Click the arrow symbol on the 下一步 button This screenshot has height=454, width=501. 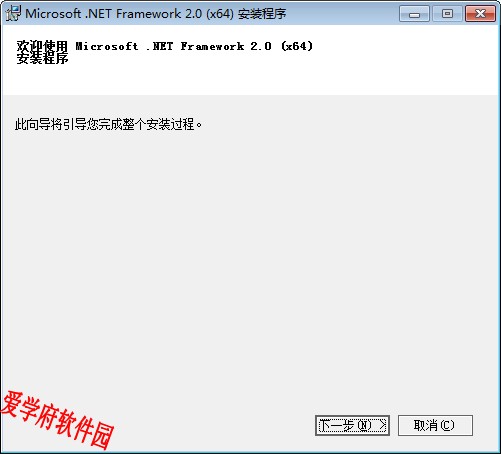[x=382, y=425]
